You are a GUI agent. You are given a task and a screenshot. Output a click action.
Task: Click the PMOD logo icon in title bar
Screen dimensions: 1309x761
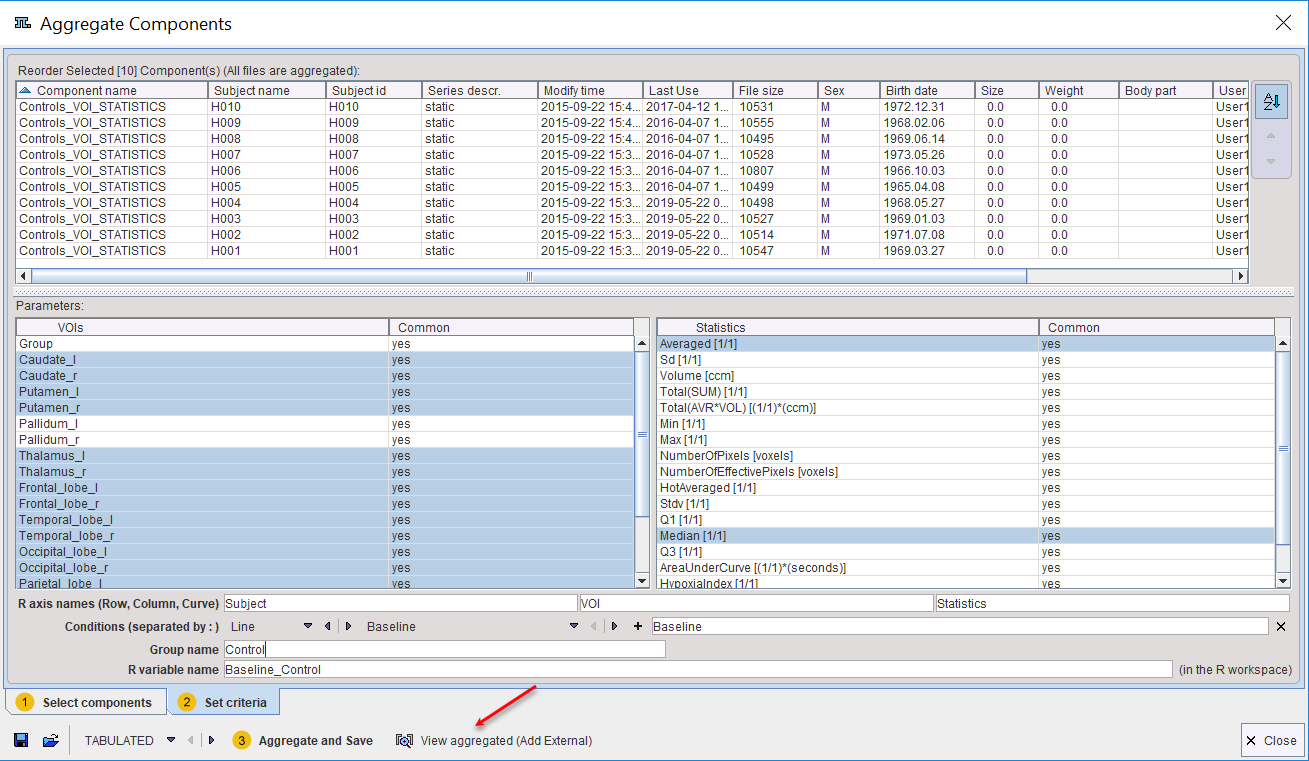click(22, 23)
